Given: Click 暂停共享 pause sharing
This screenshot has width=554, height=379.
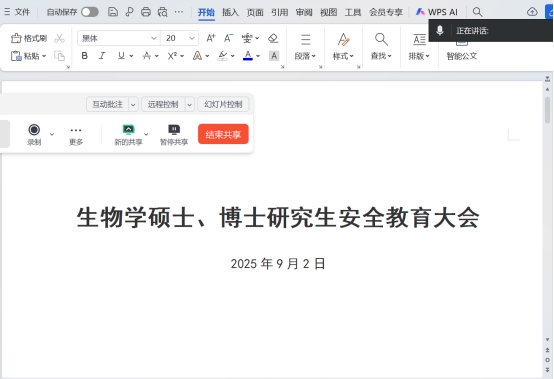Looking at the screenshot, I should coord(174,135).
